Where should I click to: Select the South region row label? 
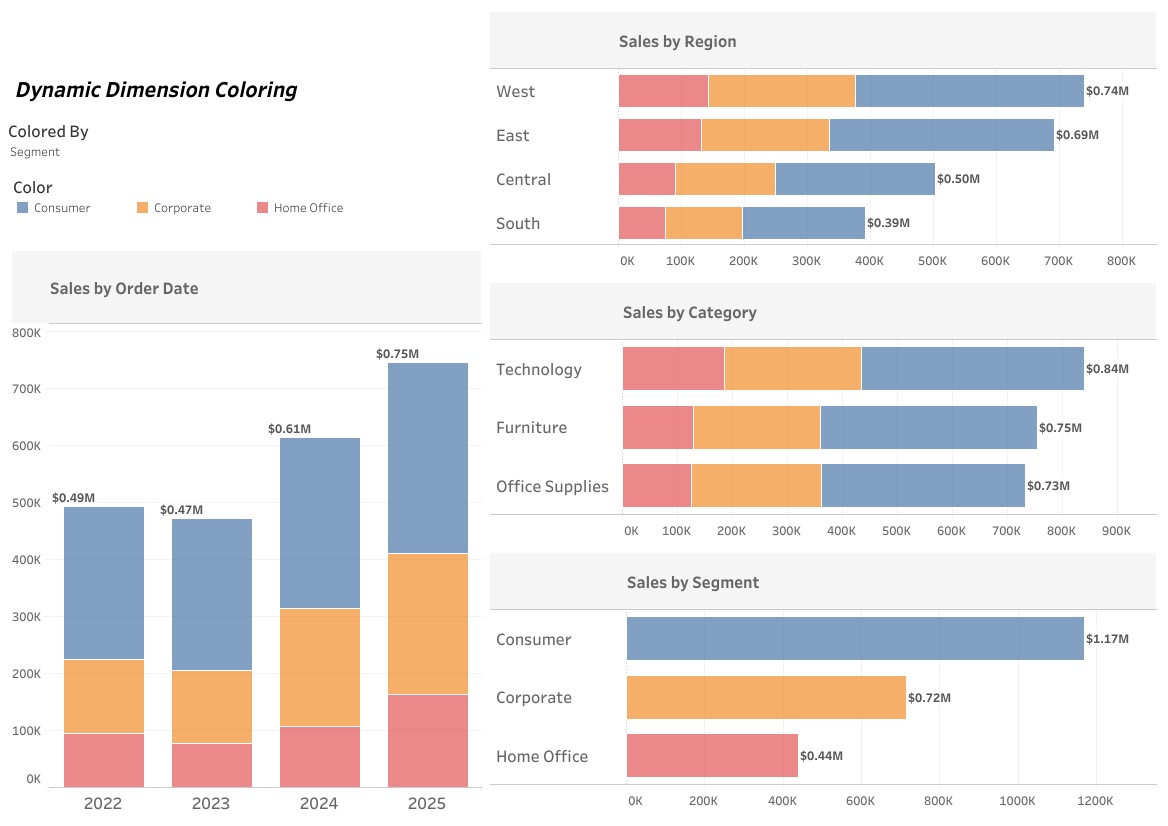(x=517, y=223)
